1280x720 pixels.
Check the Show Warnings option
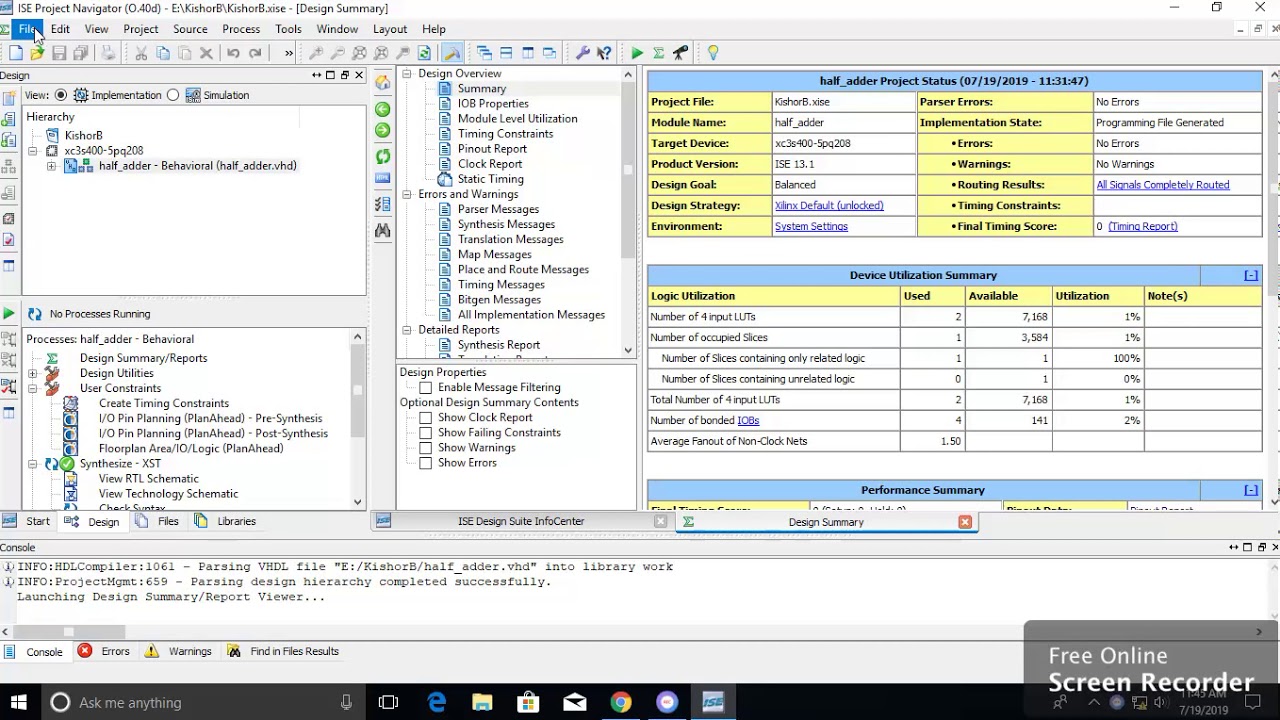(x=426, y=447)
